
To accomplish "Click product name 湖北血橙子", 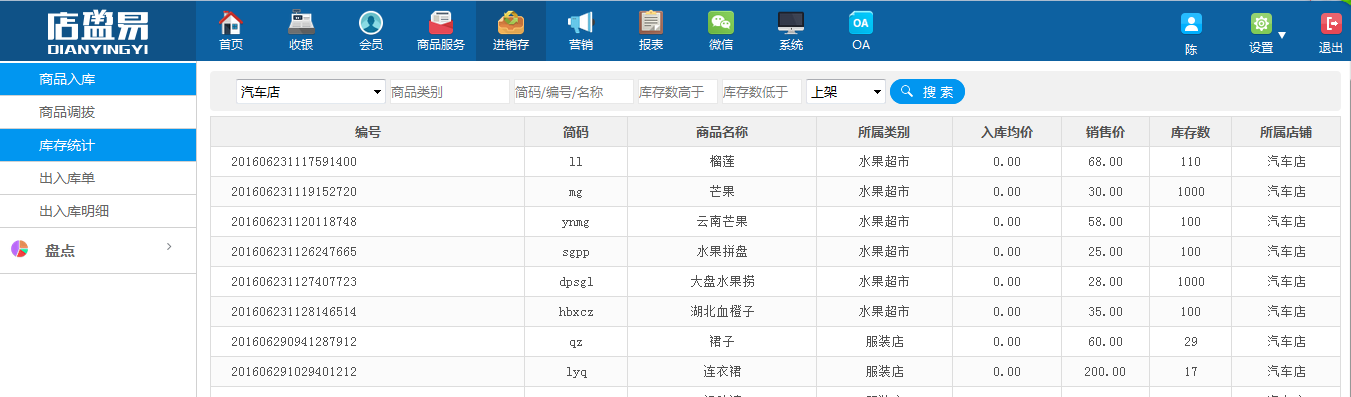I will click(x=722, y=312).
